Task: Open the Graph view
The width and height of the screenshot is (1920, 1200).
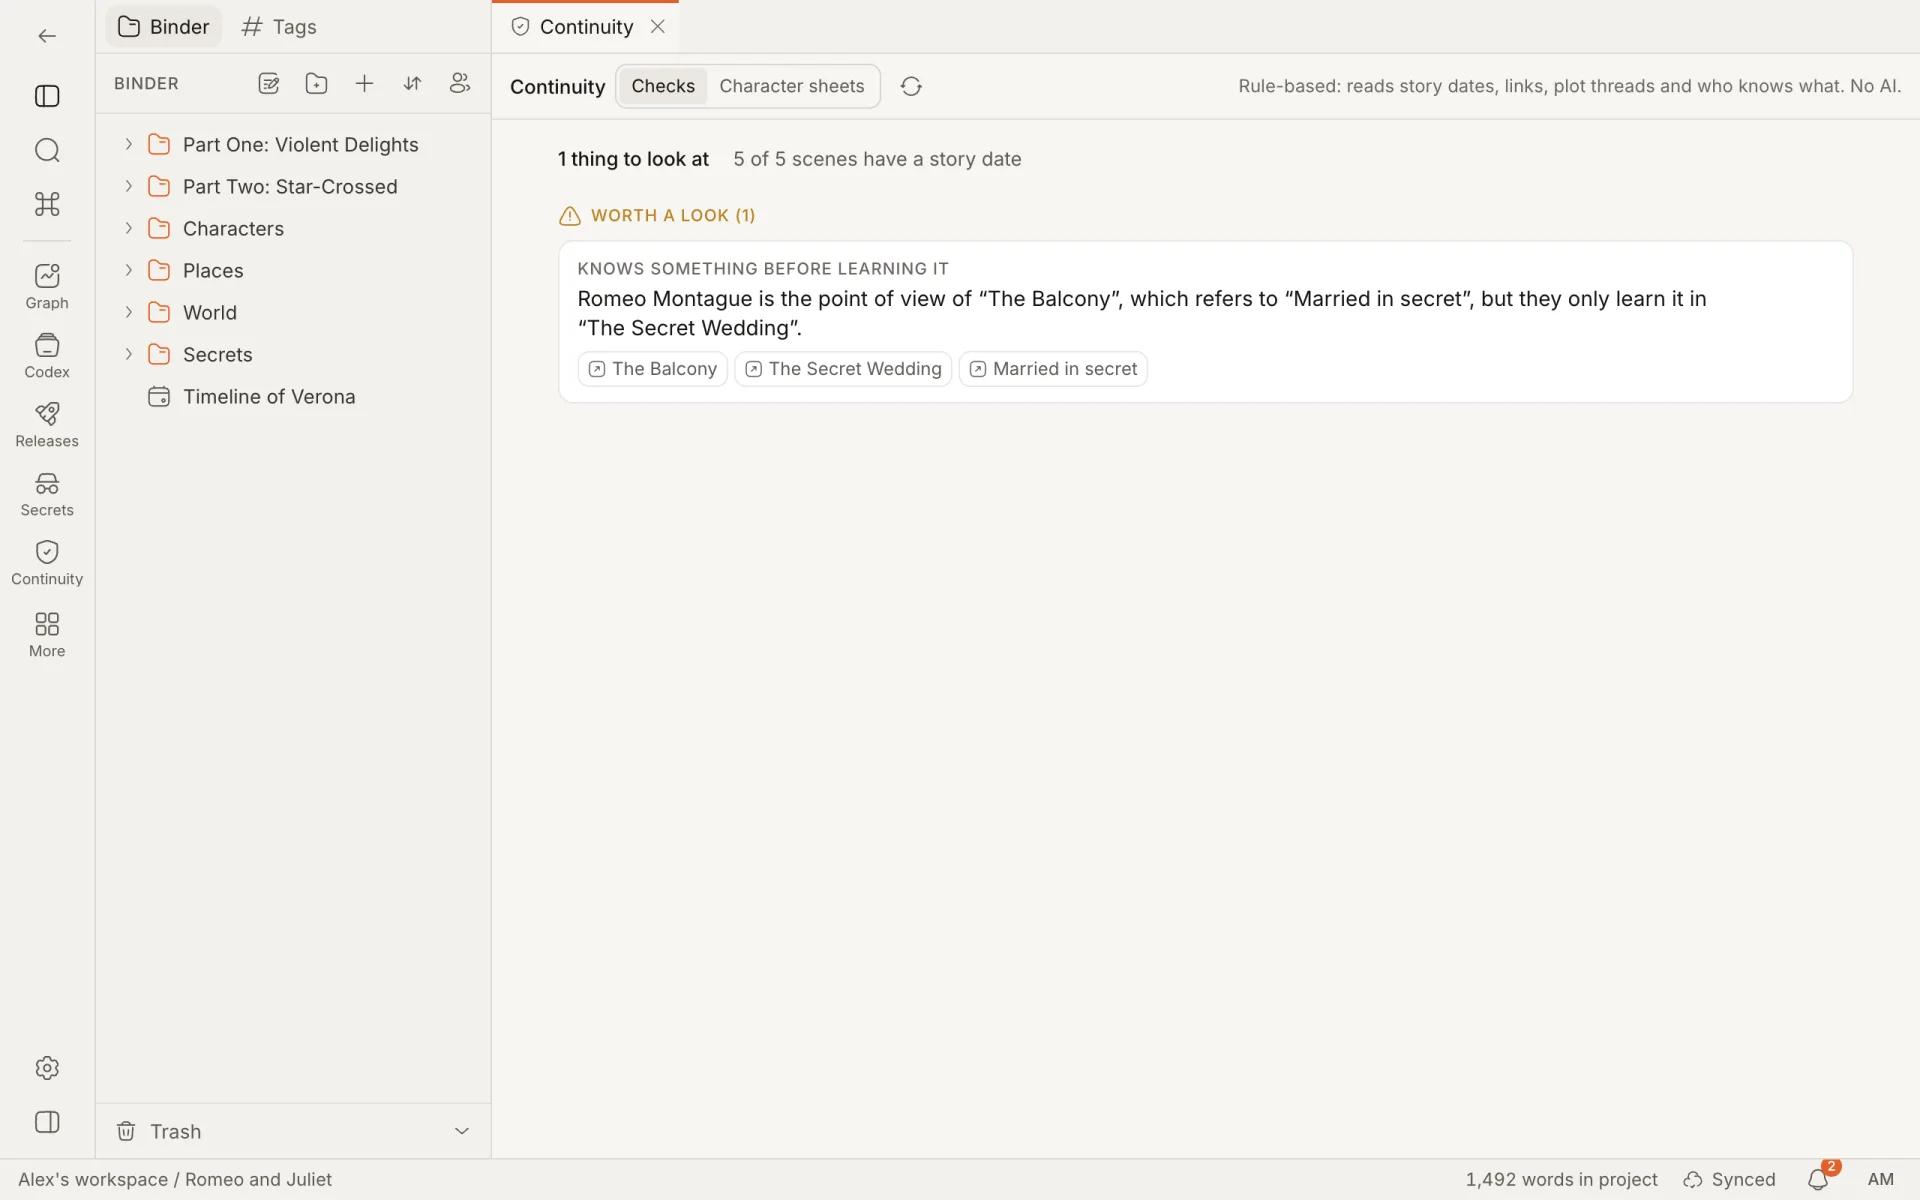Action: coord(47,286)
